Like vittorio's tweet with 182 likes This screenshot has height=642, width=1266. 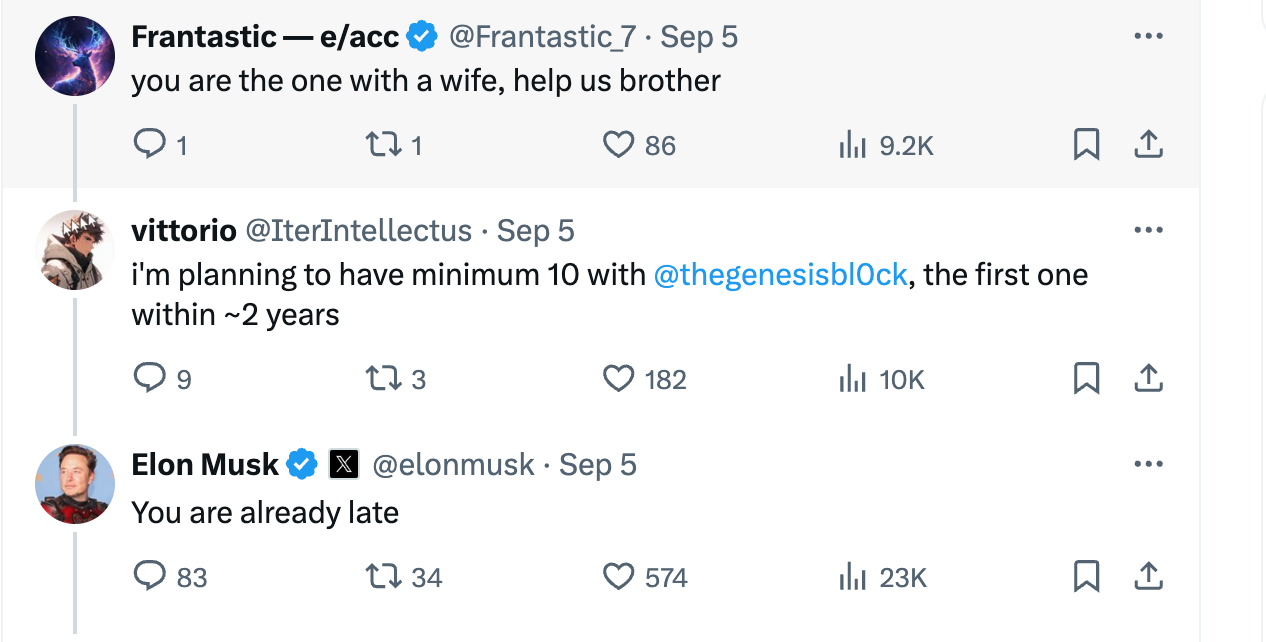[619, 379]
